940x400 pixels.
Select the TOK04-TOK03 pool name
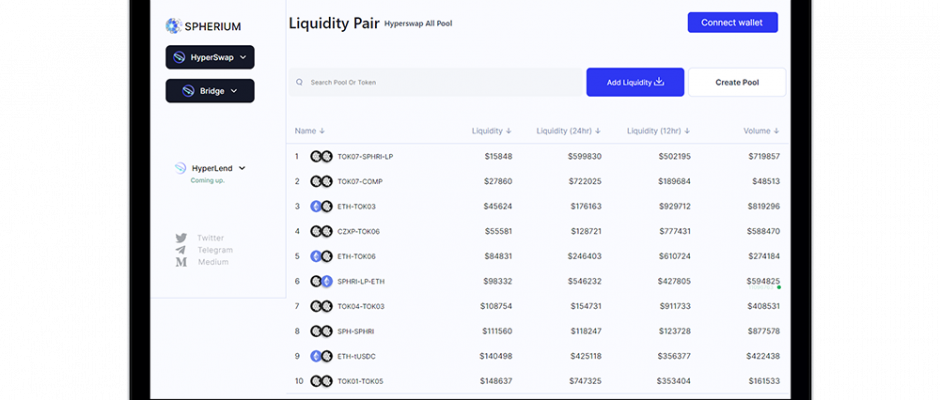coord(361,306)
